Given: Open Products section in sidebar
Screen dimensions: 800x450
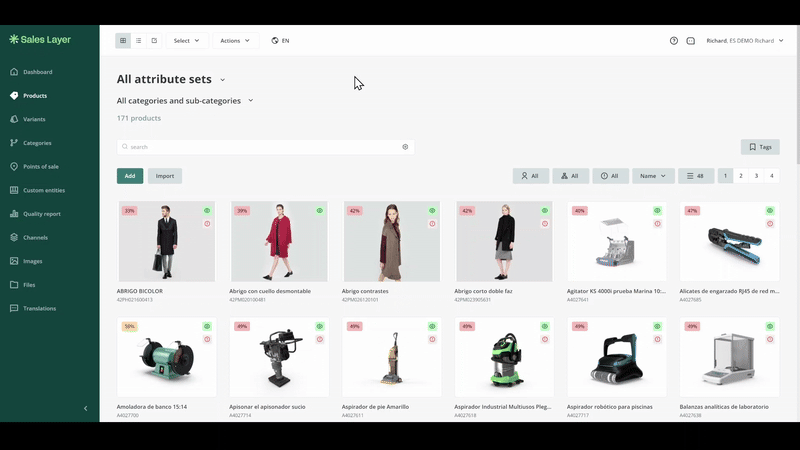Looking at the screenshot, I should coord(35,95).
